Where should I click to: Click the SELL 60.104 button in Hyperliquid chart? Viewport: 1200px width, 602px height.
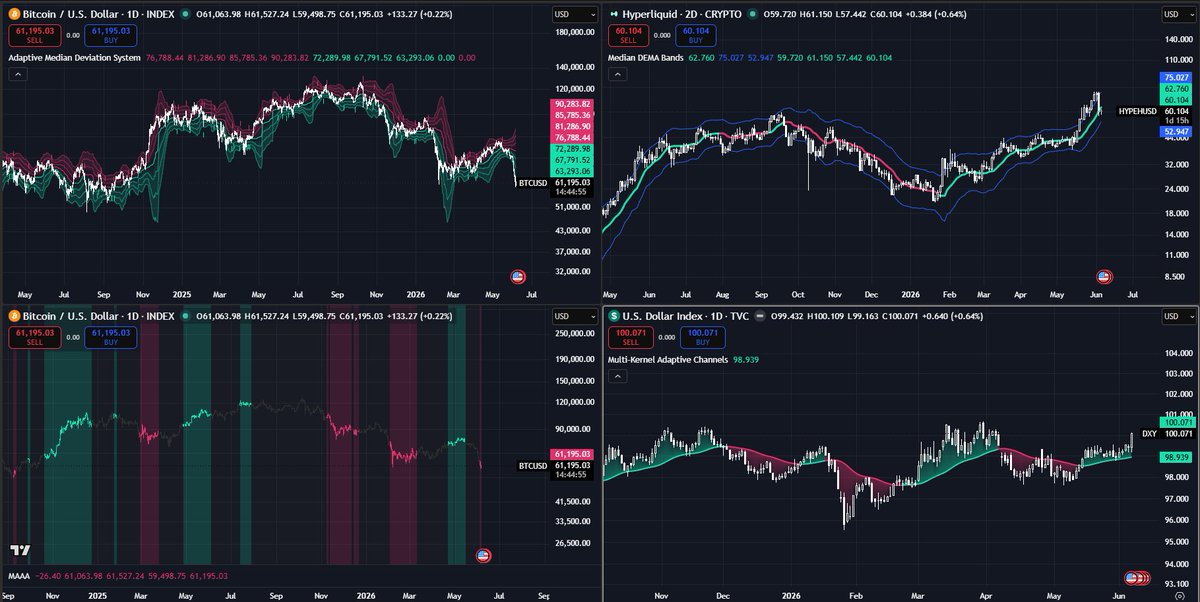point(627,36)
